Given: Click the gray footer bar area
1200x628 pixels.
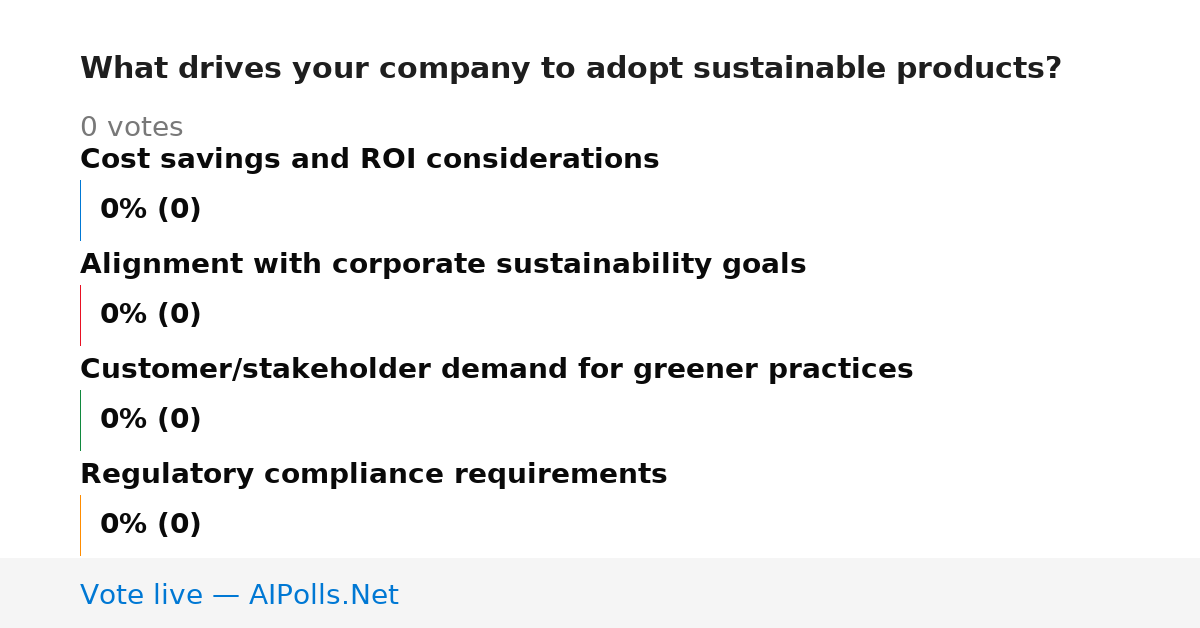Looking at the screenshot, I should point(600,593).
